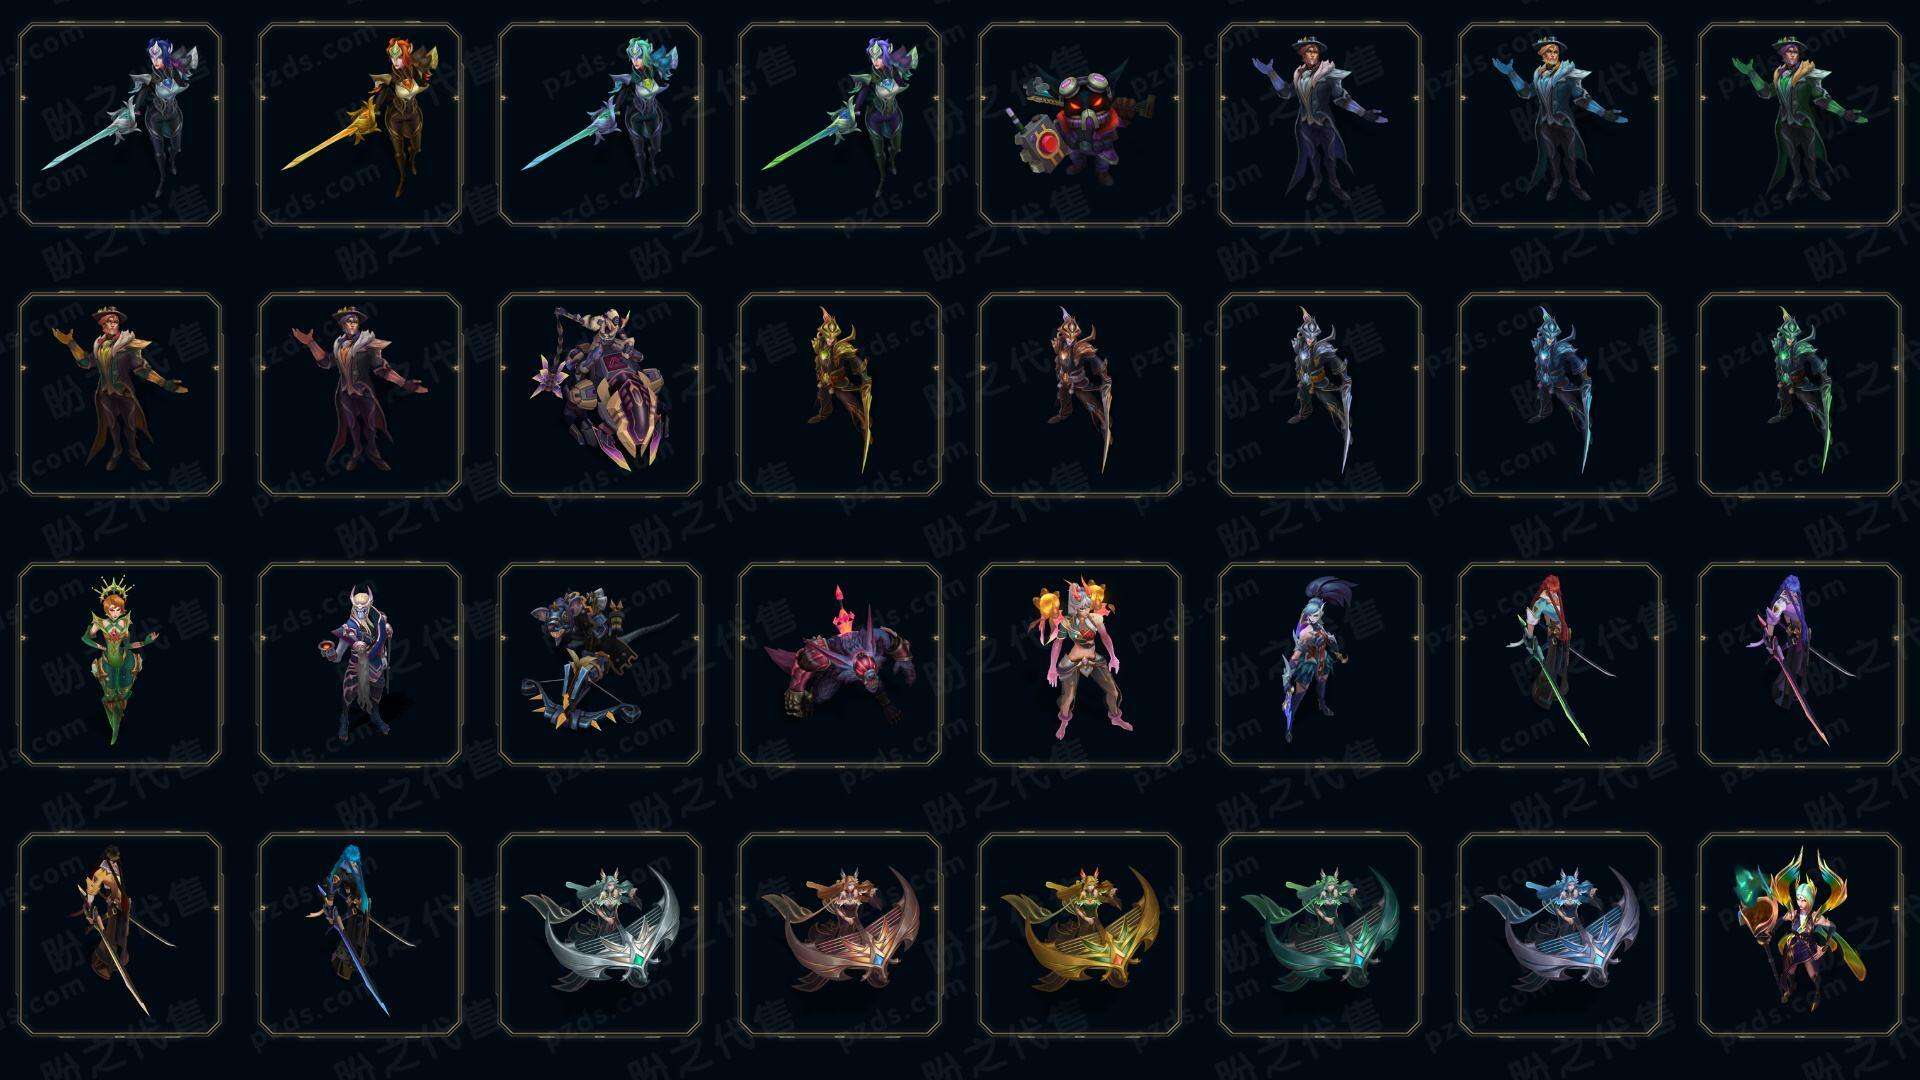Viewport: 1920px width, 1080px height.
Task: Select the brown-coated swordsman with golden sword
Action: click(x=120, y=934)
